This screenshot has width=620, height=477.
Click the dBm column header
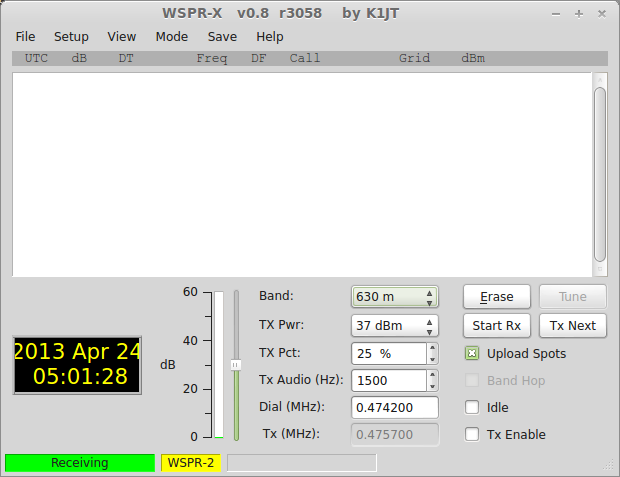click(473, 58)
